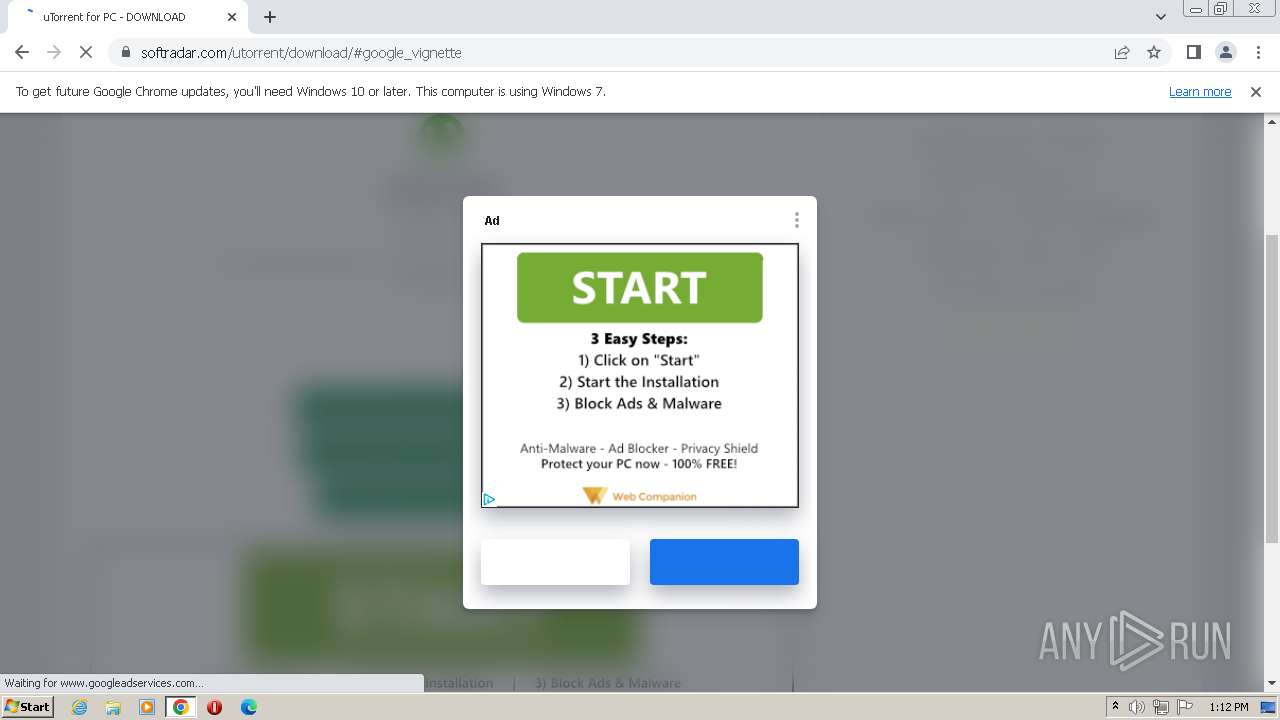Stop loading the page

coord(86,52)
